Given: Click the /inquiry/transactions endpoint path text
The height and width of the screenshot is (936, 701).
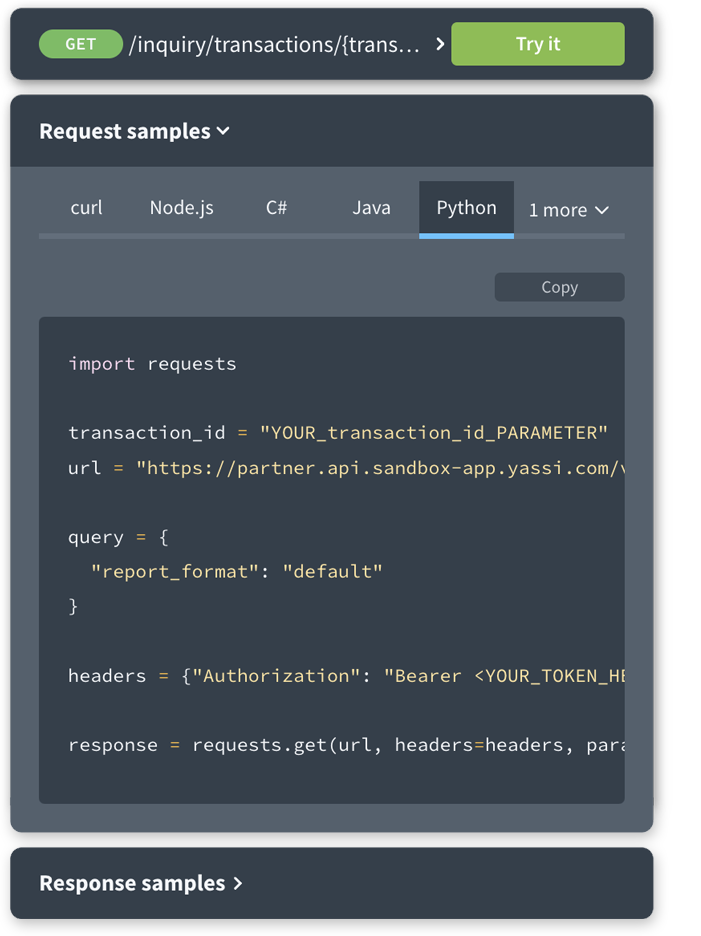Looking at the screenshot, I should point(275,44).
